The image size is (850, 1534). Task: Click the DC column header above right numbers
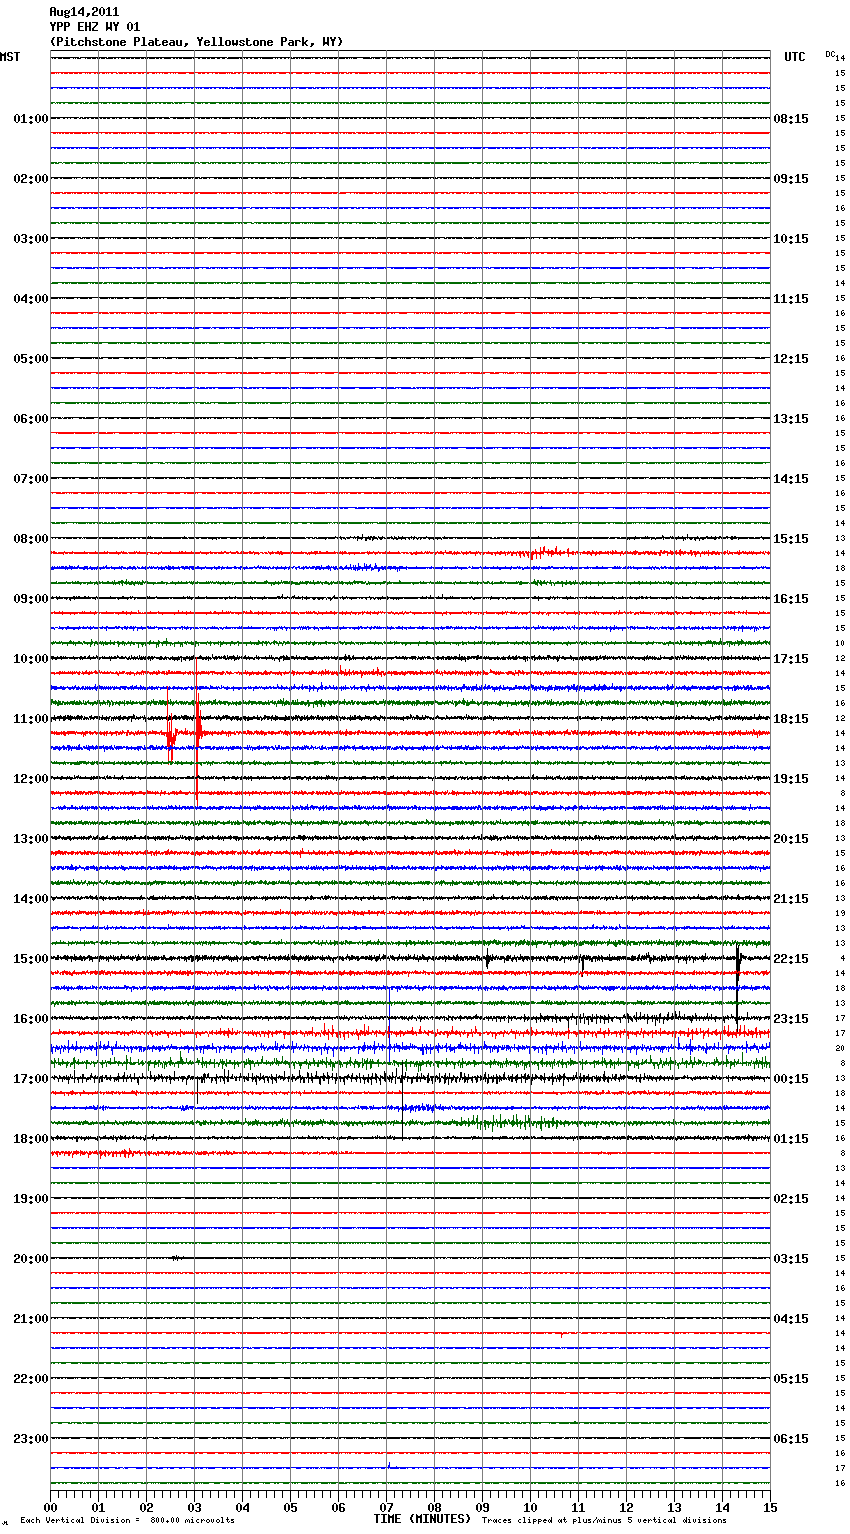pos(830,54)
